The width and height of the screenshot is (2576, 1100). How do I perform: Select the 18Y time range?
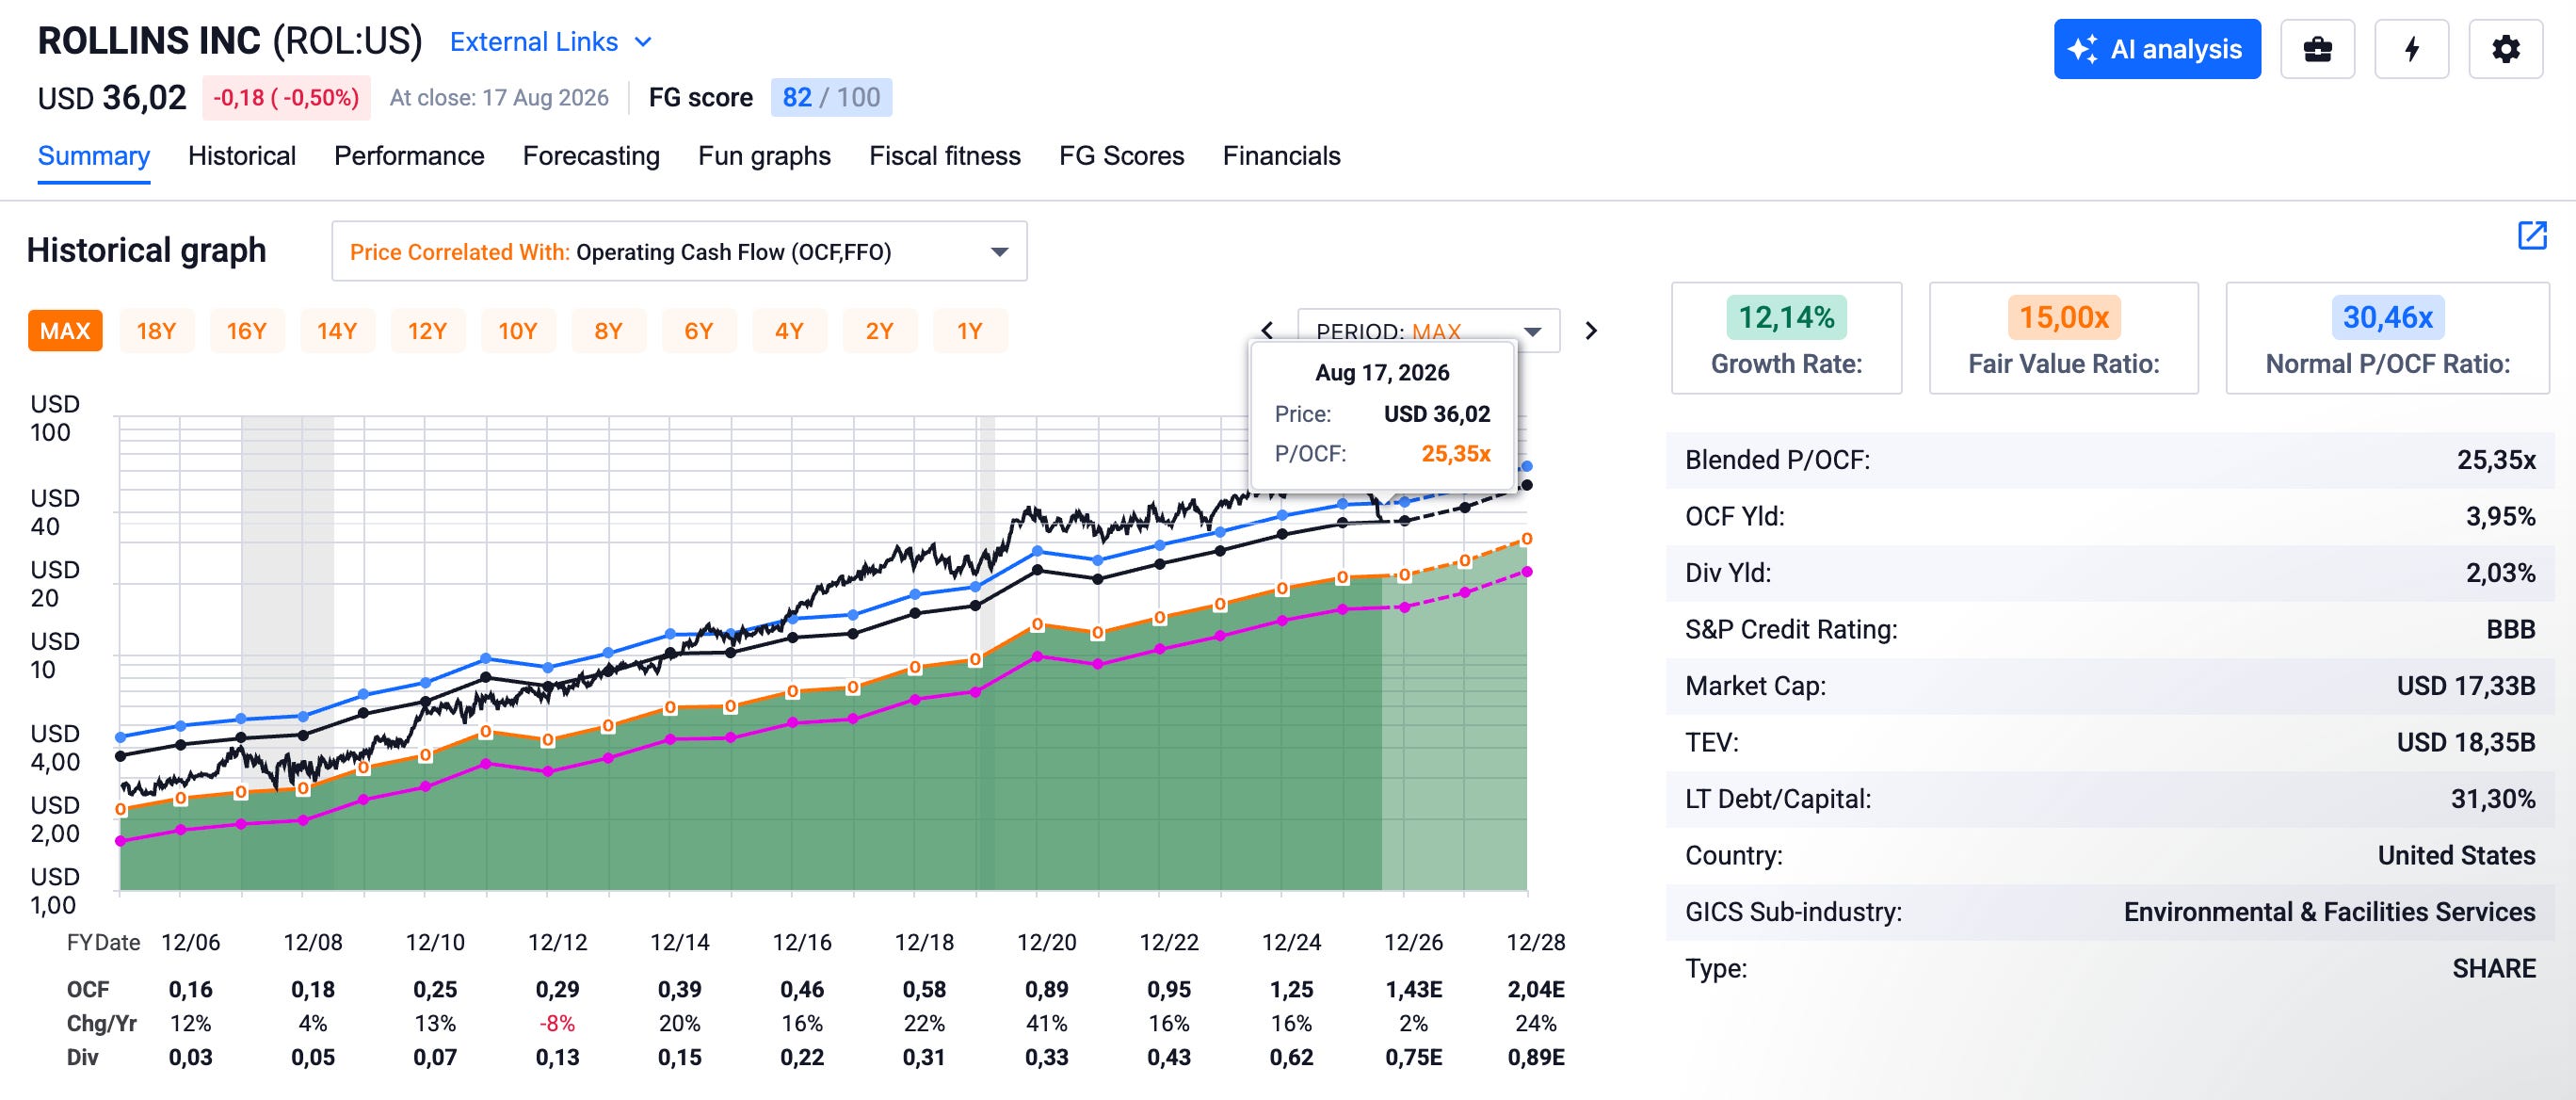pyautogui.click(x=156, y=331)
